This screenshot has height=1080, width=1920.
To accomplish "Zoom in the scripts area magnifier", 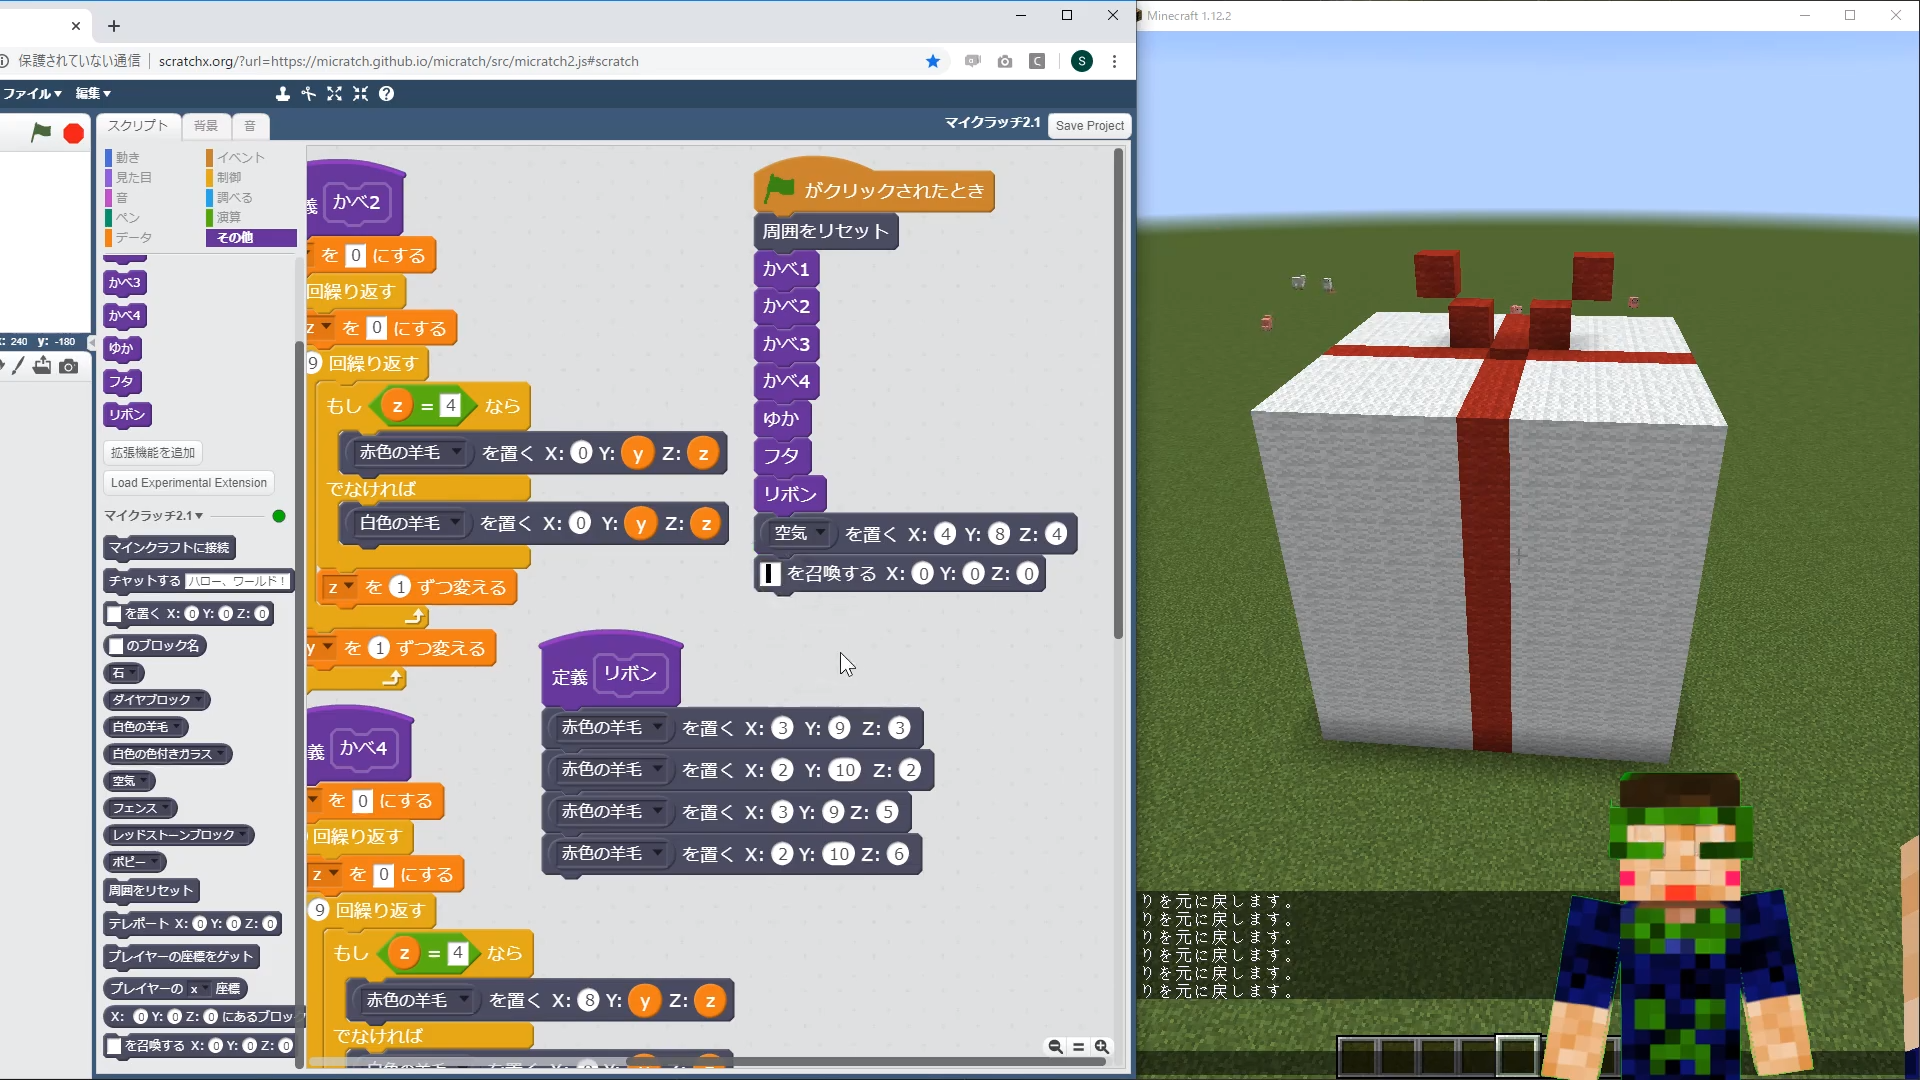I will pos(1102,1046).
